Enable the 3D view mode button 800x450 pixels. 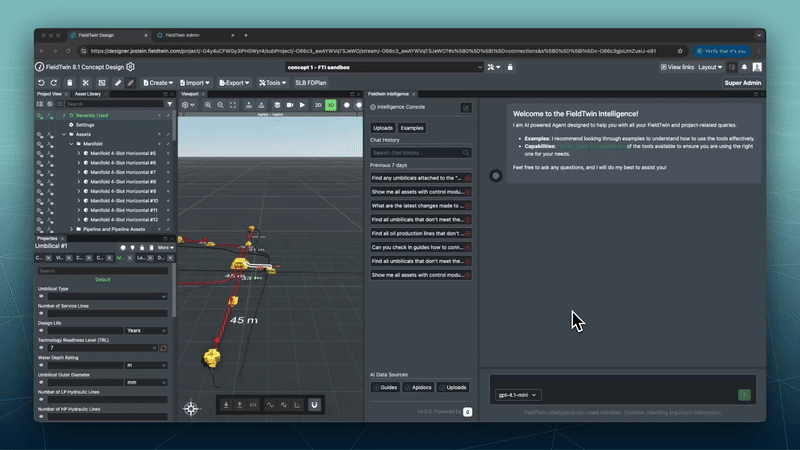[x=331, y=105]
